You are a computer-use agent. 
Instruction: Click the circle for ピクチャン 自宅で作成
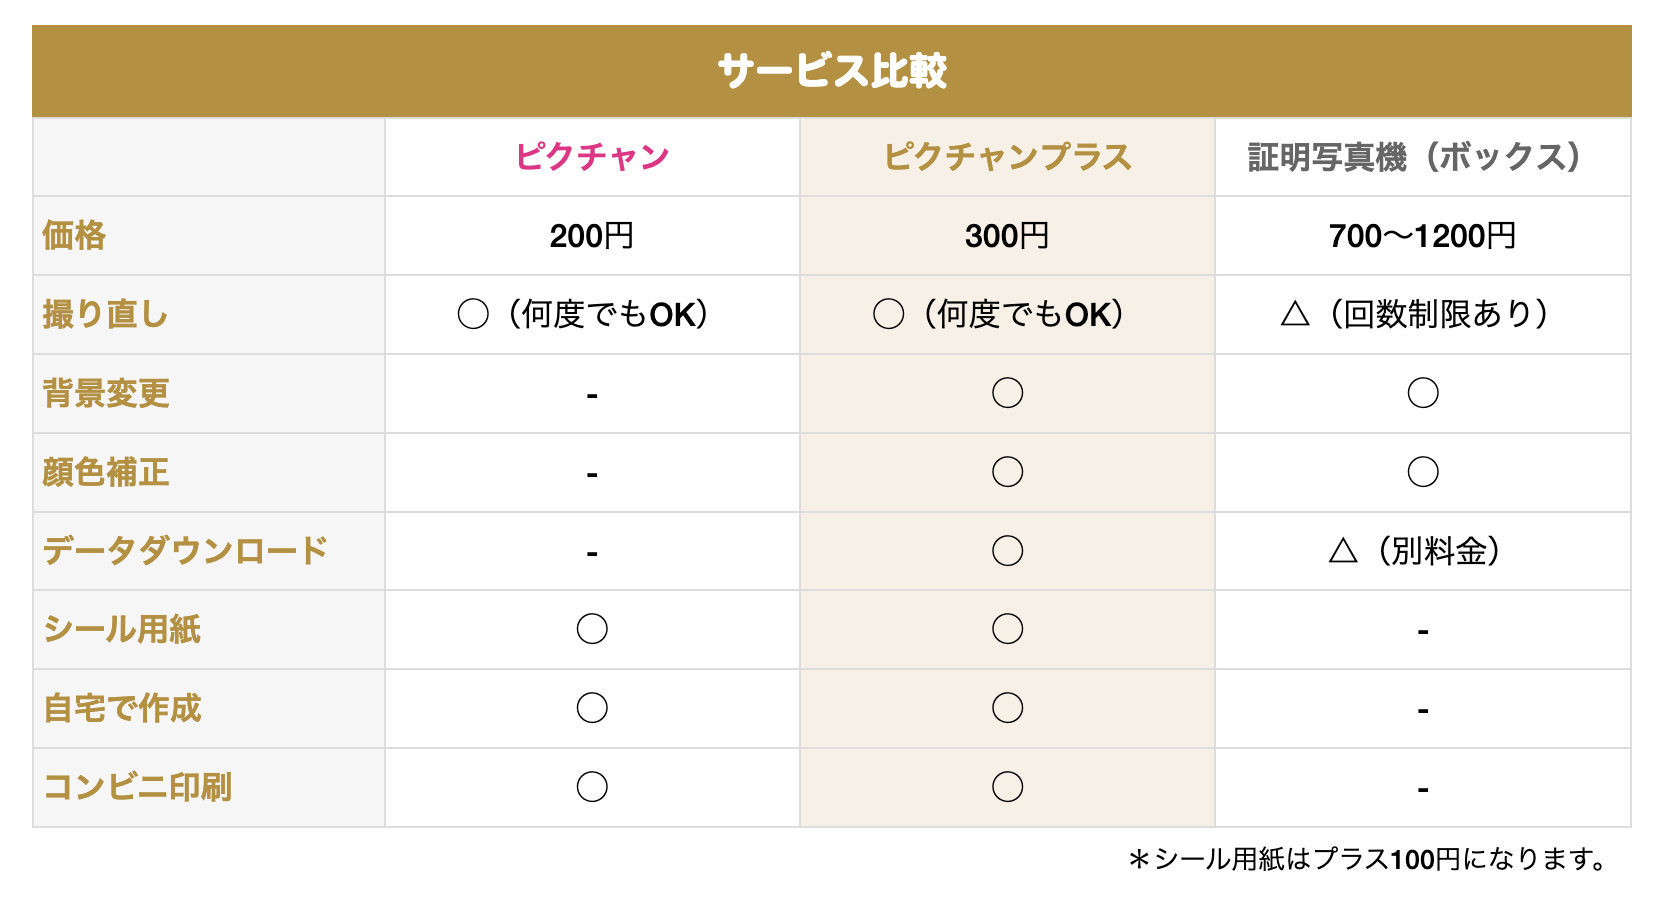(x=592, y=708)
